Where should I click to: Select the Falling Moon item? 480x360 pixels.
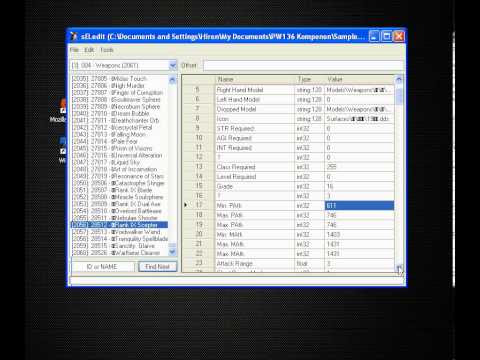click(x=119, y=134)
